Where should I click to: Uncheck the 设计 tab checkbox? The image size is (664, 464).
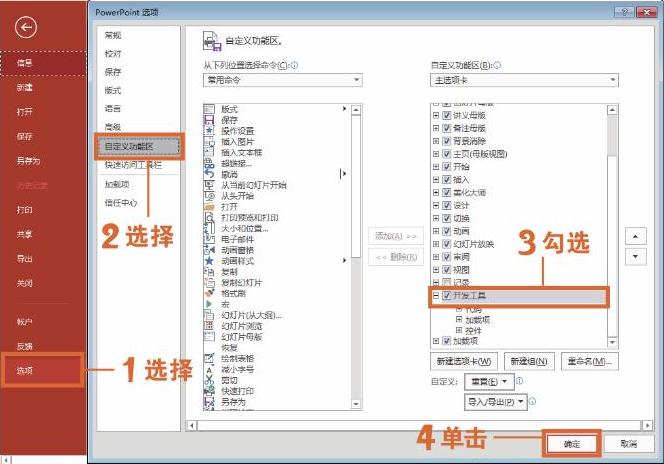(x=447, y=205)
